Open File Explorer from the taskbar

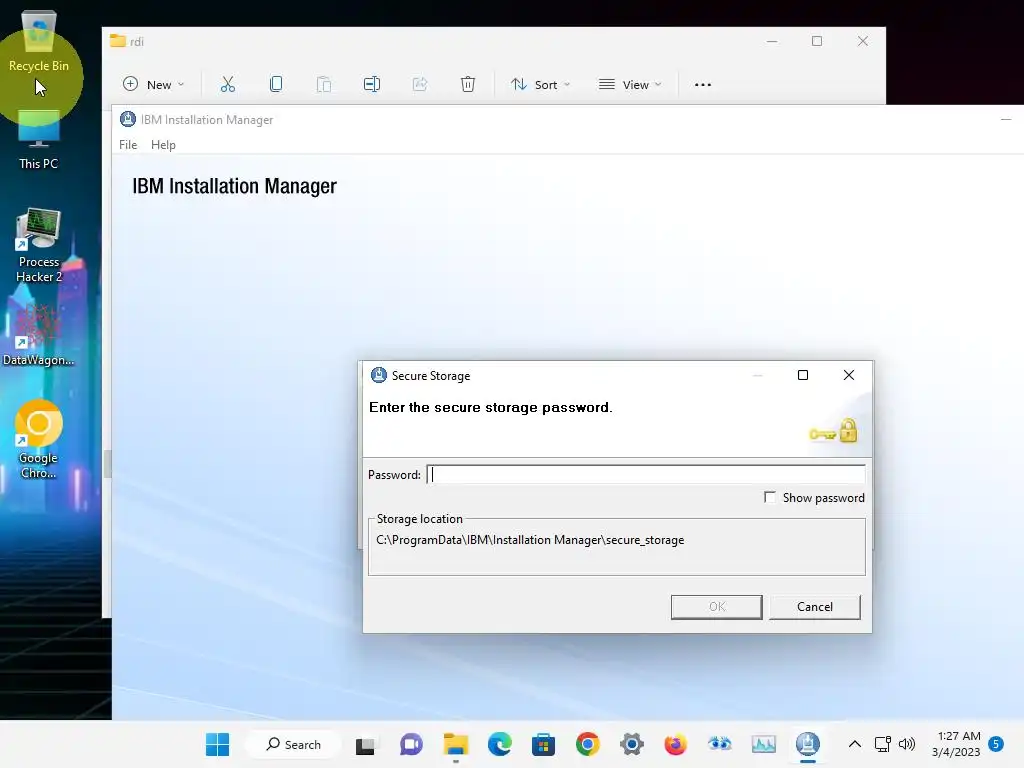tap(456, 744)
